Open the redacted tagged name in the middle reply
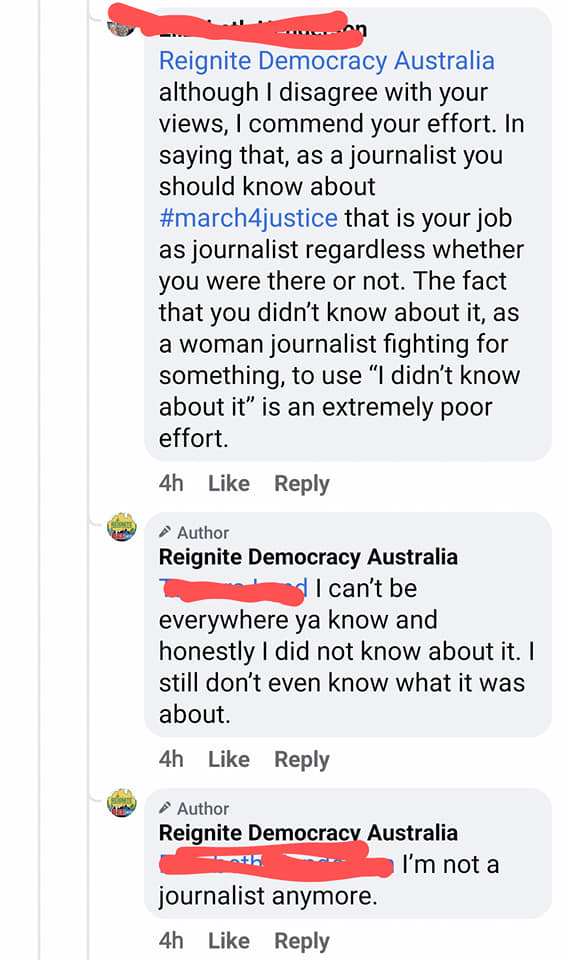The image size is (567, 960). coord(233,589)
